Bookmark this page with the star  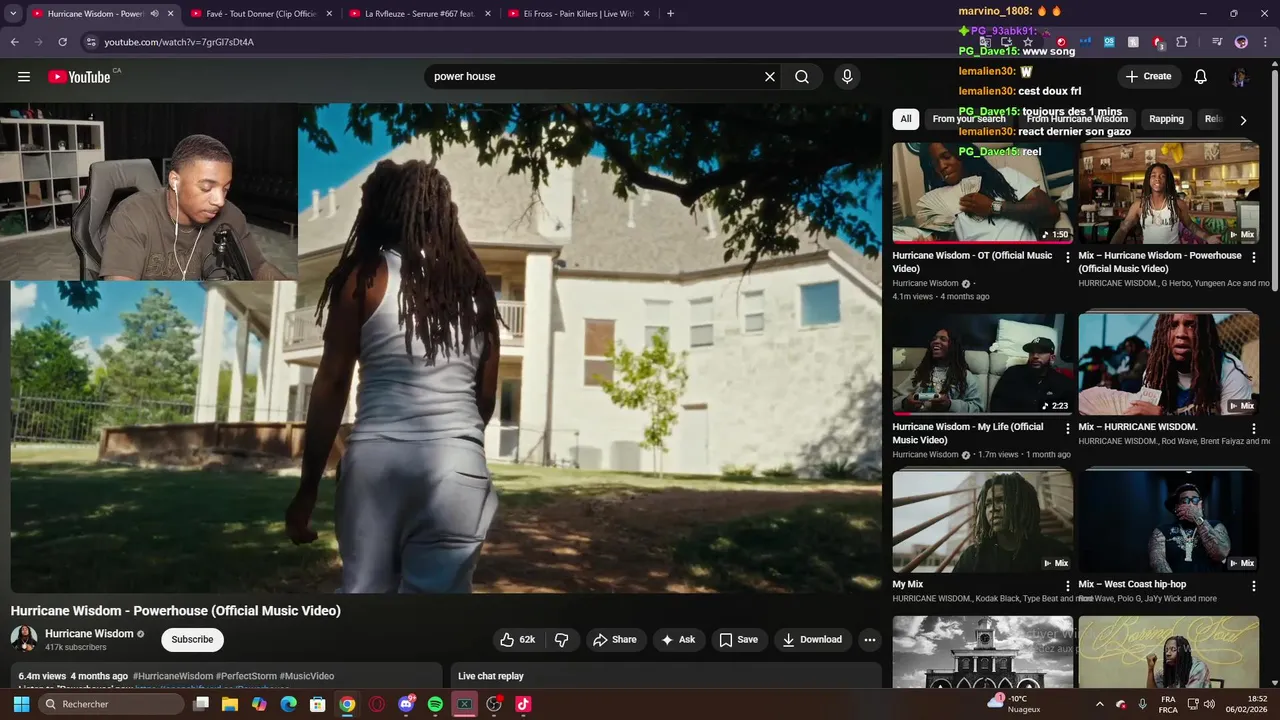pyautogui.click(x=1028, y=42)
